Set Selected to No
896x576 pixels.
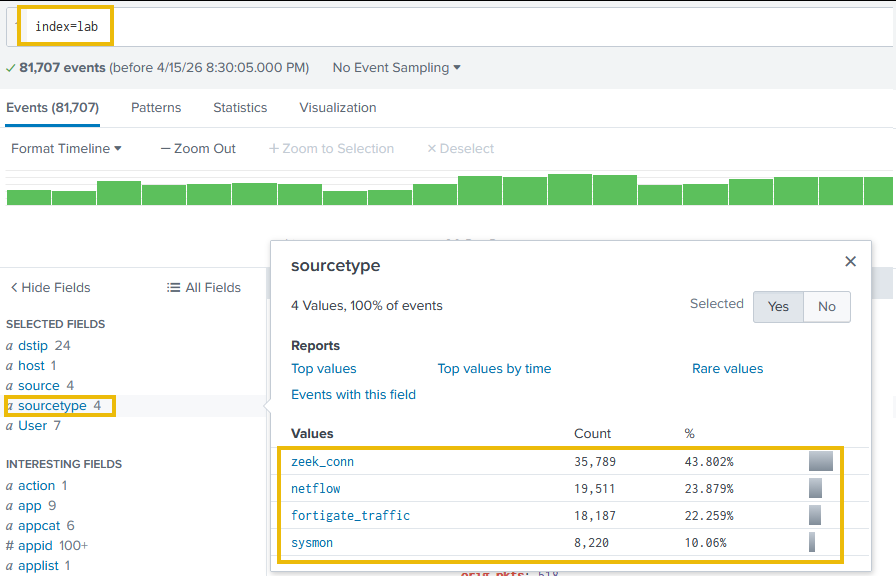coord(827,307)
